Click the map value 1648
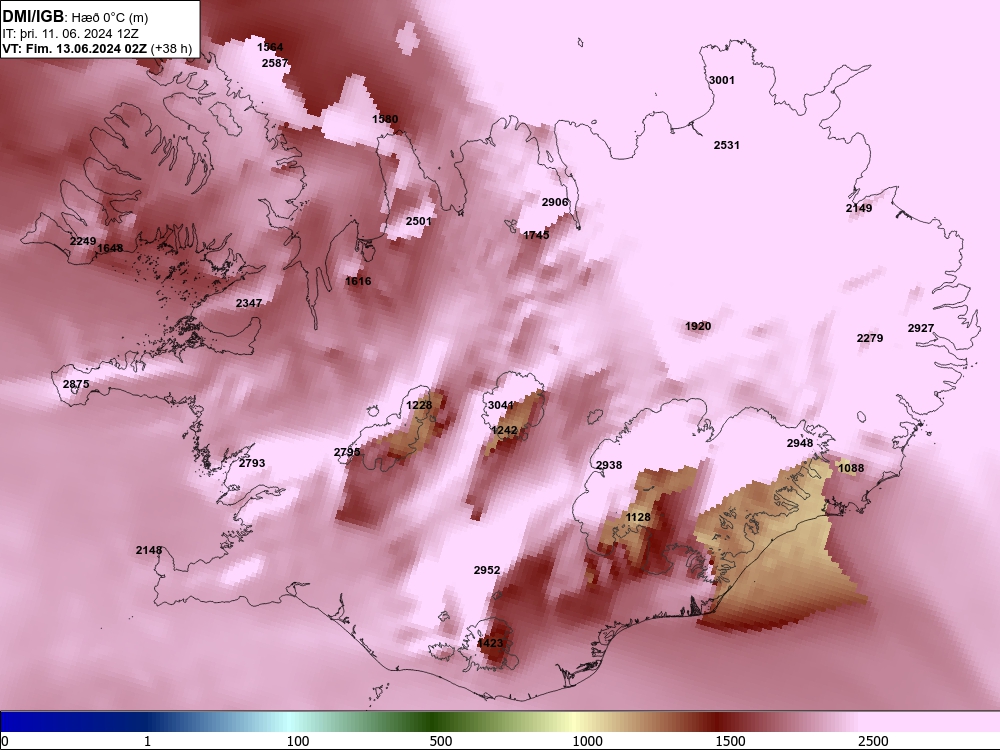The height and width of the screenshot is (750, 1000). point(110,248)
